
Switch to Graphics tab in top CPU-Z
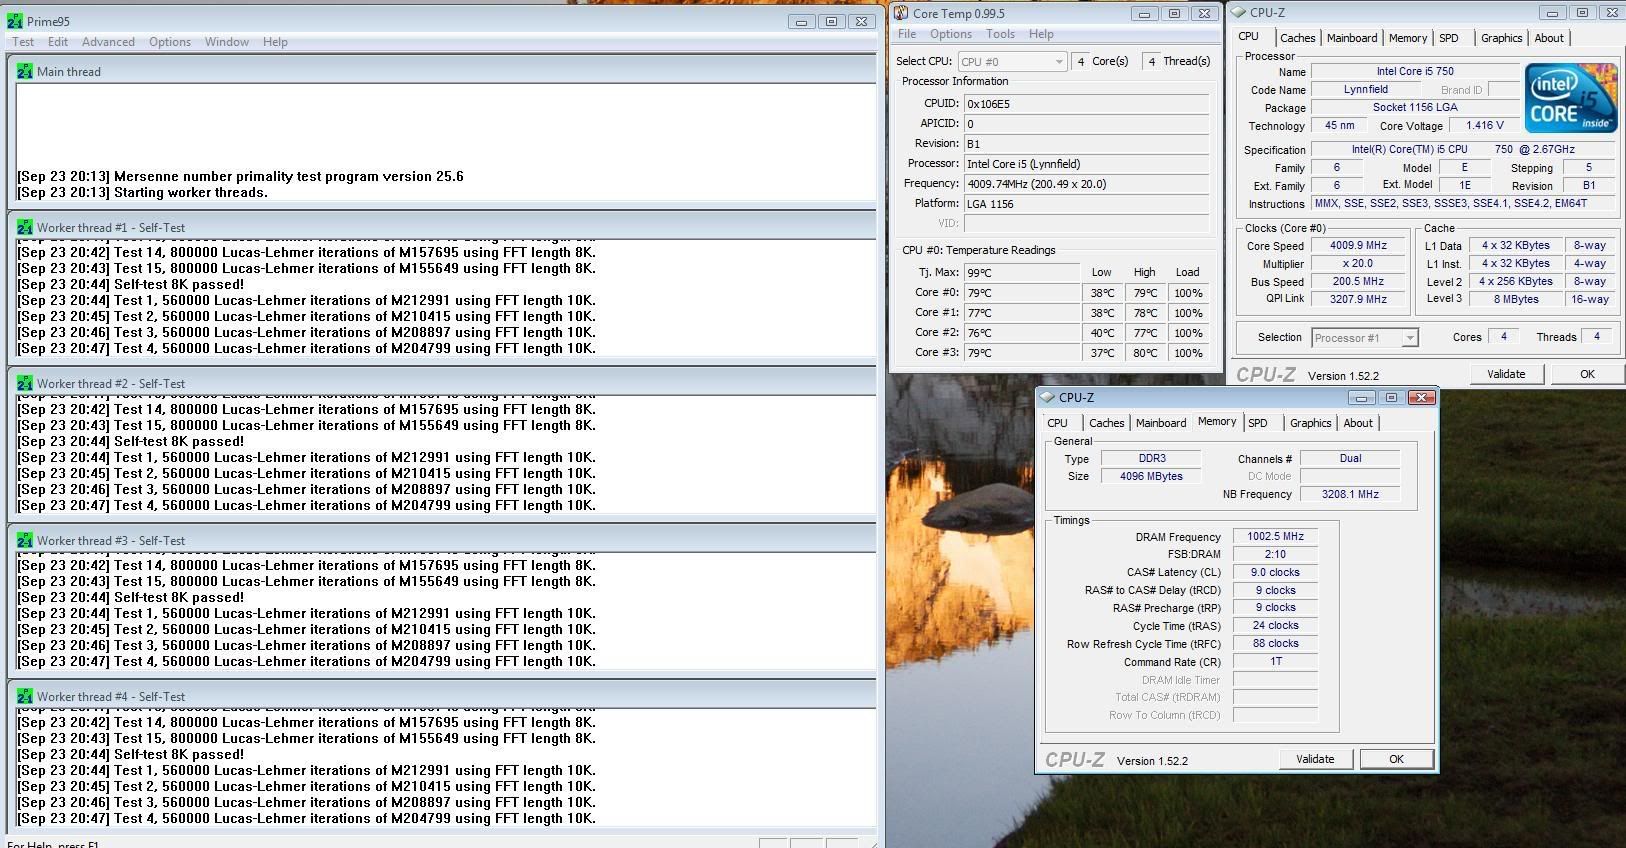coord(1501,38)
